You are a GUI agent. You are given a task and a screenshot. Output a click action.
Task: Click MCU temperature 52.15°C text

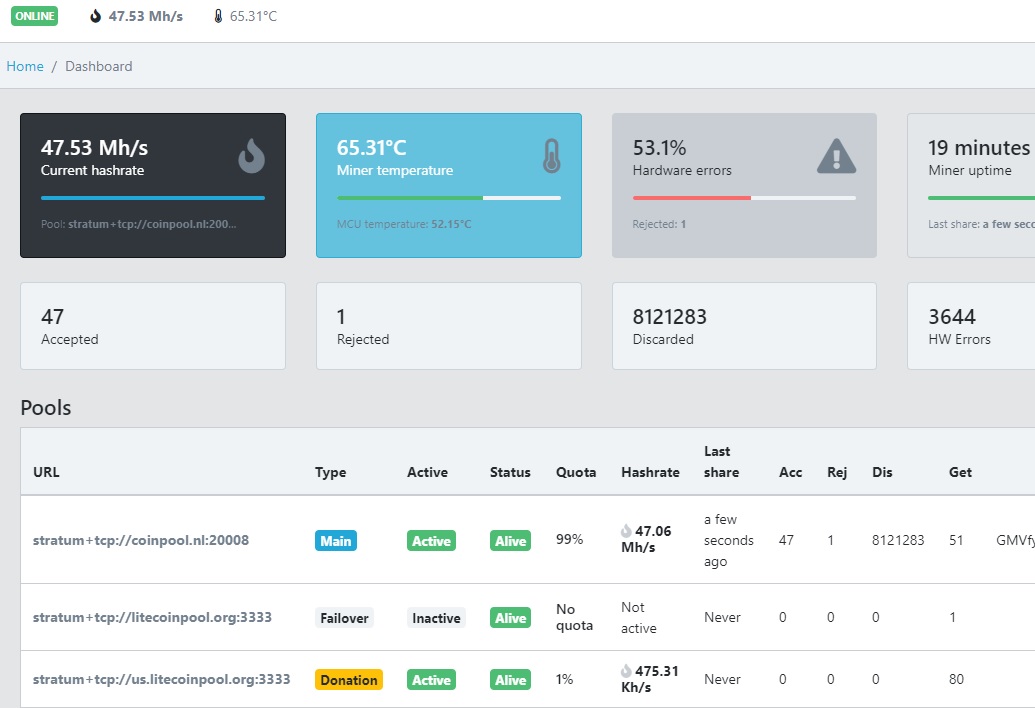tap(404, 224)
